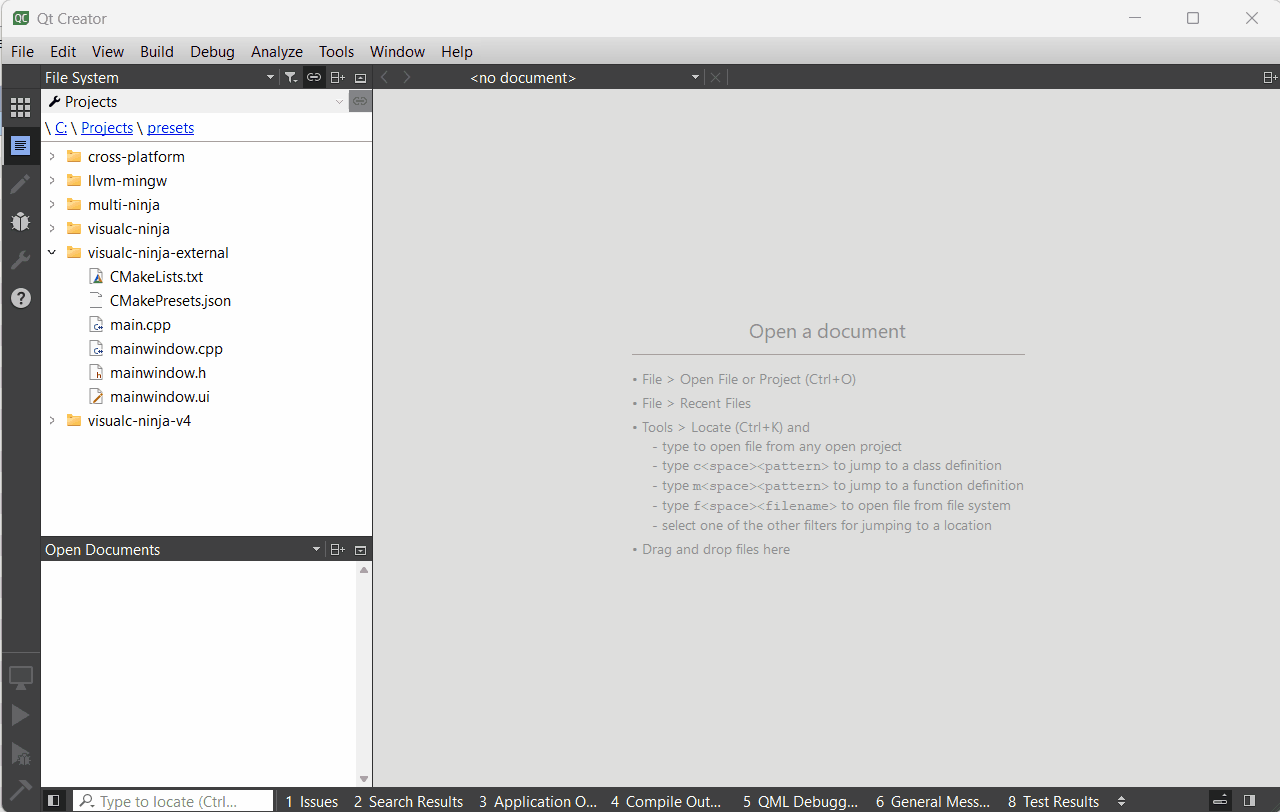Click the Edit mode icon in the sidebar
The image size is (1280, 812).
(x=20, y=146)
